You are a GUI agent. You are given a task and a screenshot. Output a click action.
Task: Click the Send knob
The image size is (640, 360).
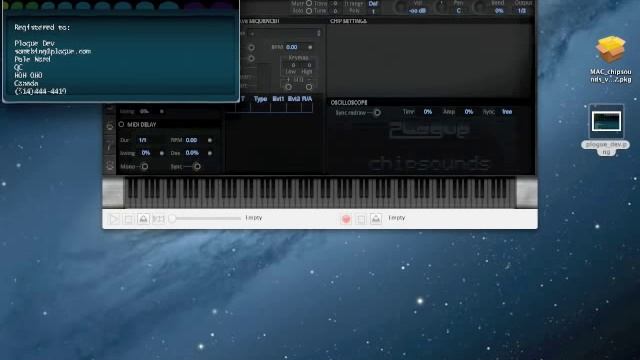click(480, 7)
